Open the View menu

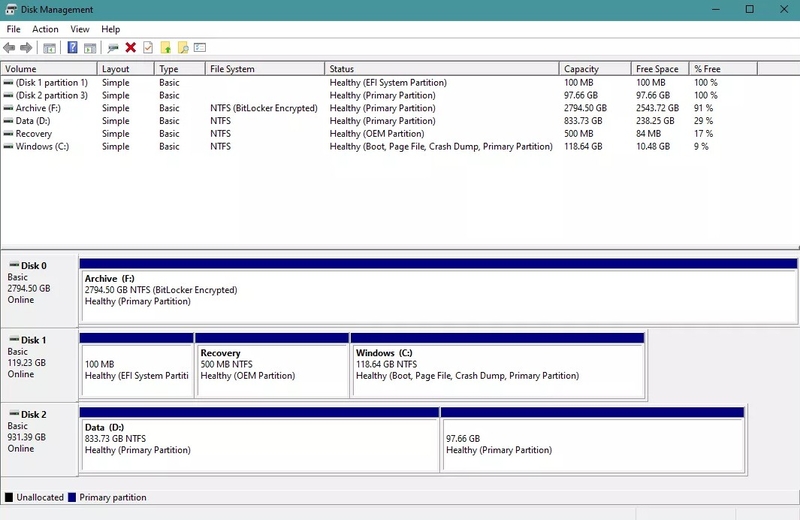[x=80, y=29]
